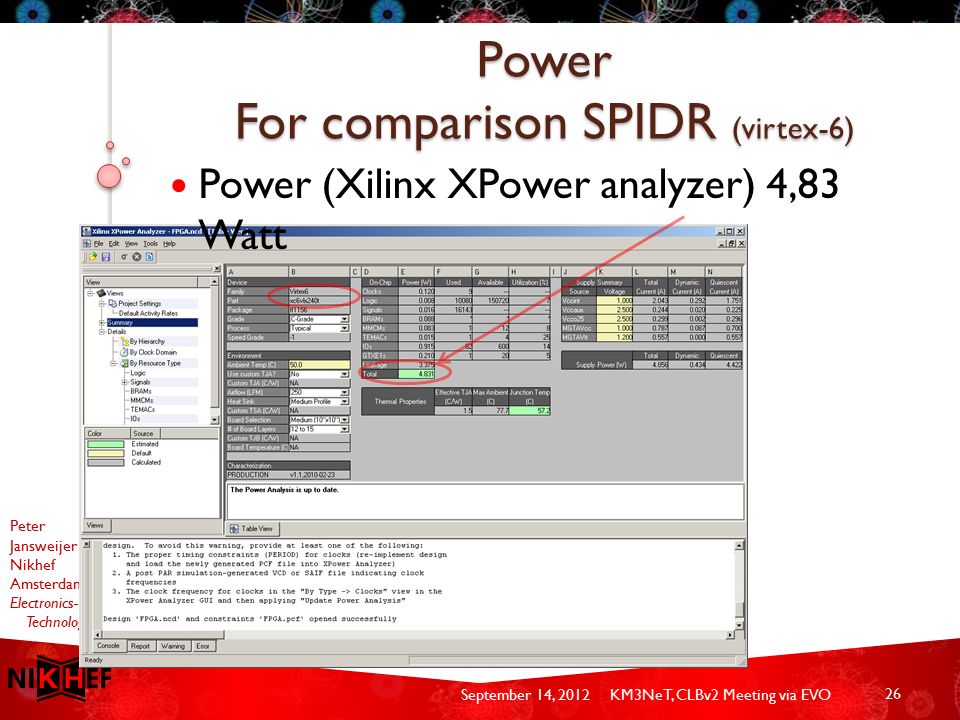The height and width of the screenshot is (720, 960).
Task: Open the Heat Sink dropdown
Action: click(x=345, y=402)
